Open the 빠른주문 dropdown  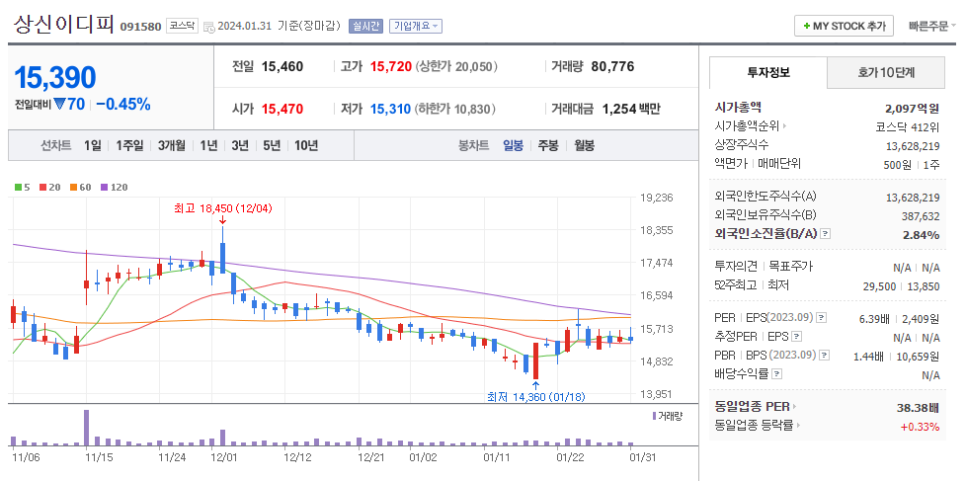tap(932, 26)
